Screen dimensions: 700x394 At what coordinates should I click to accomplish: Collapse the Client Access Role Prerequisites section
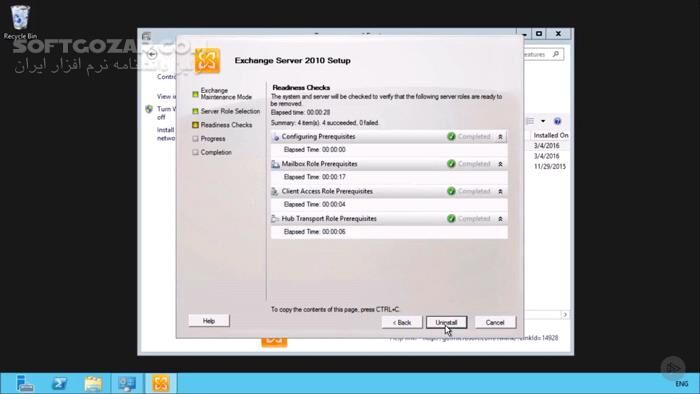[x=500, y=191]
